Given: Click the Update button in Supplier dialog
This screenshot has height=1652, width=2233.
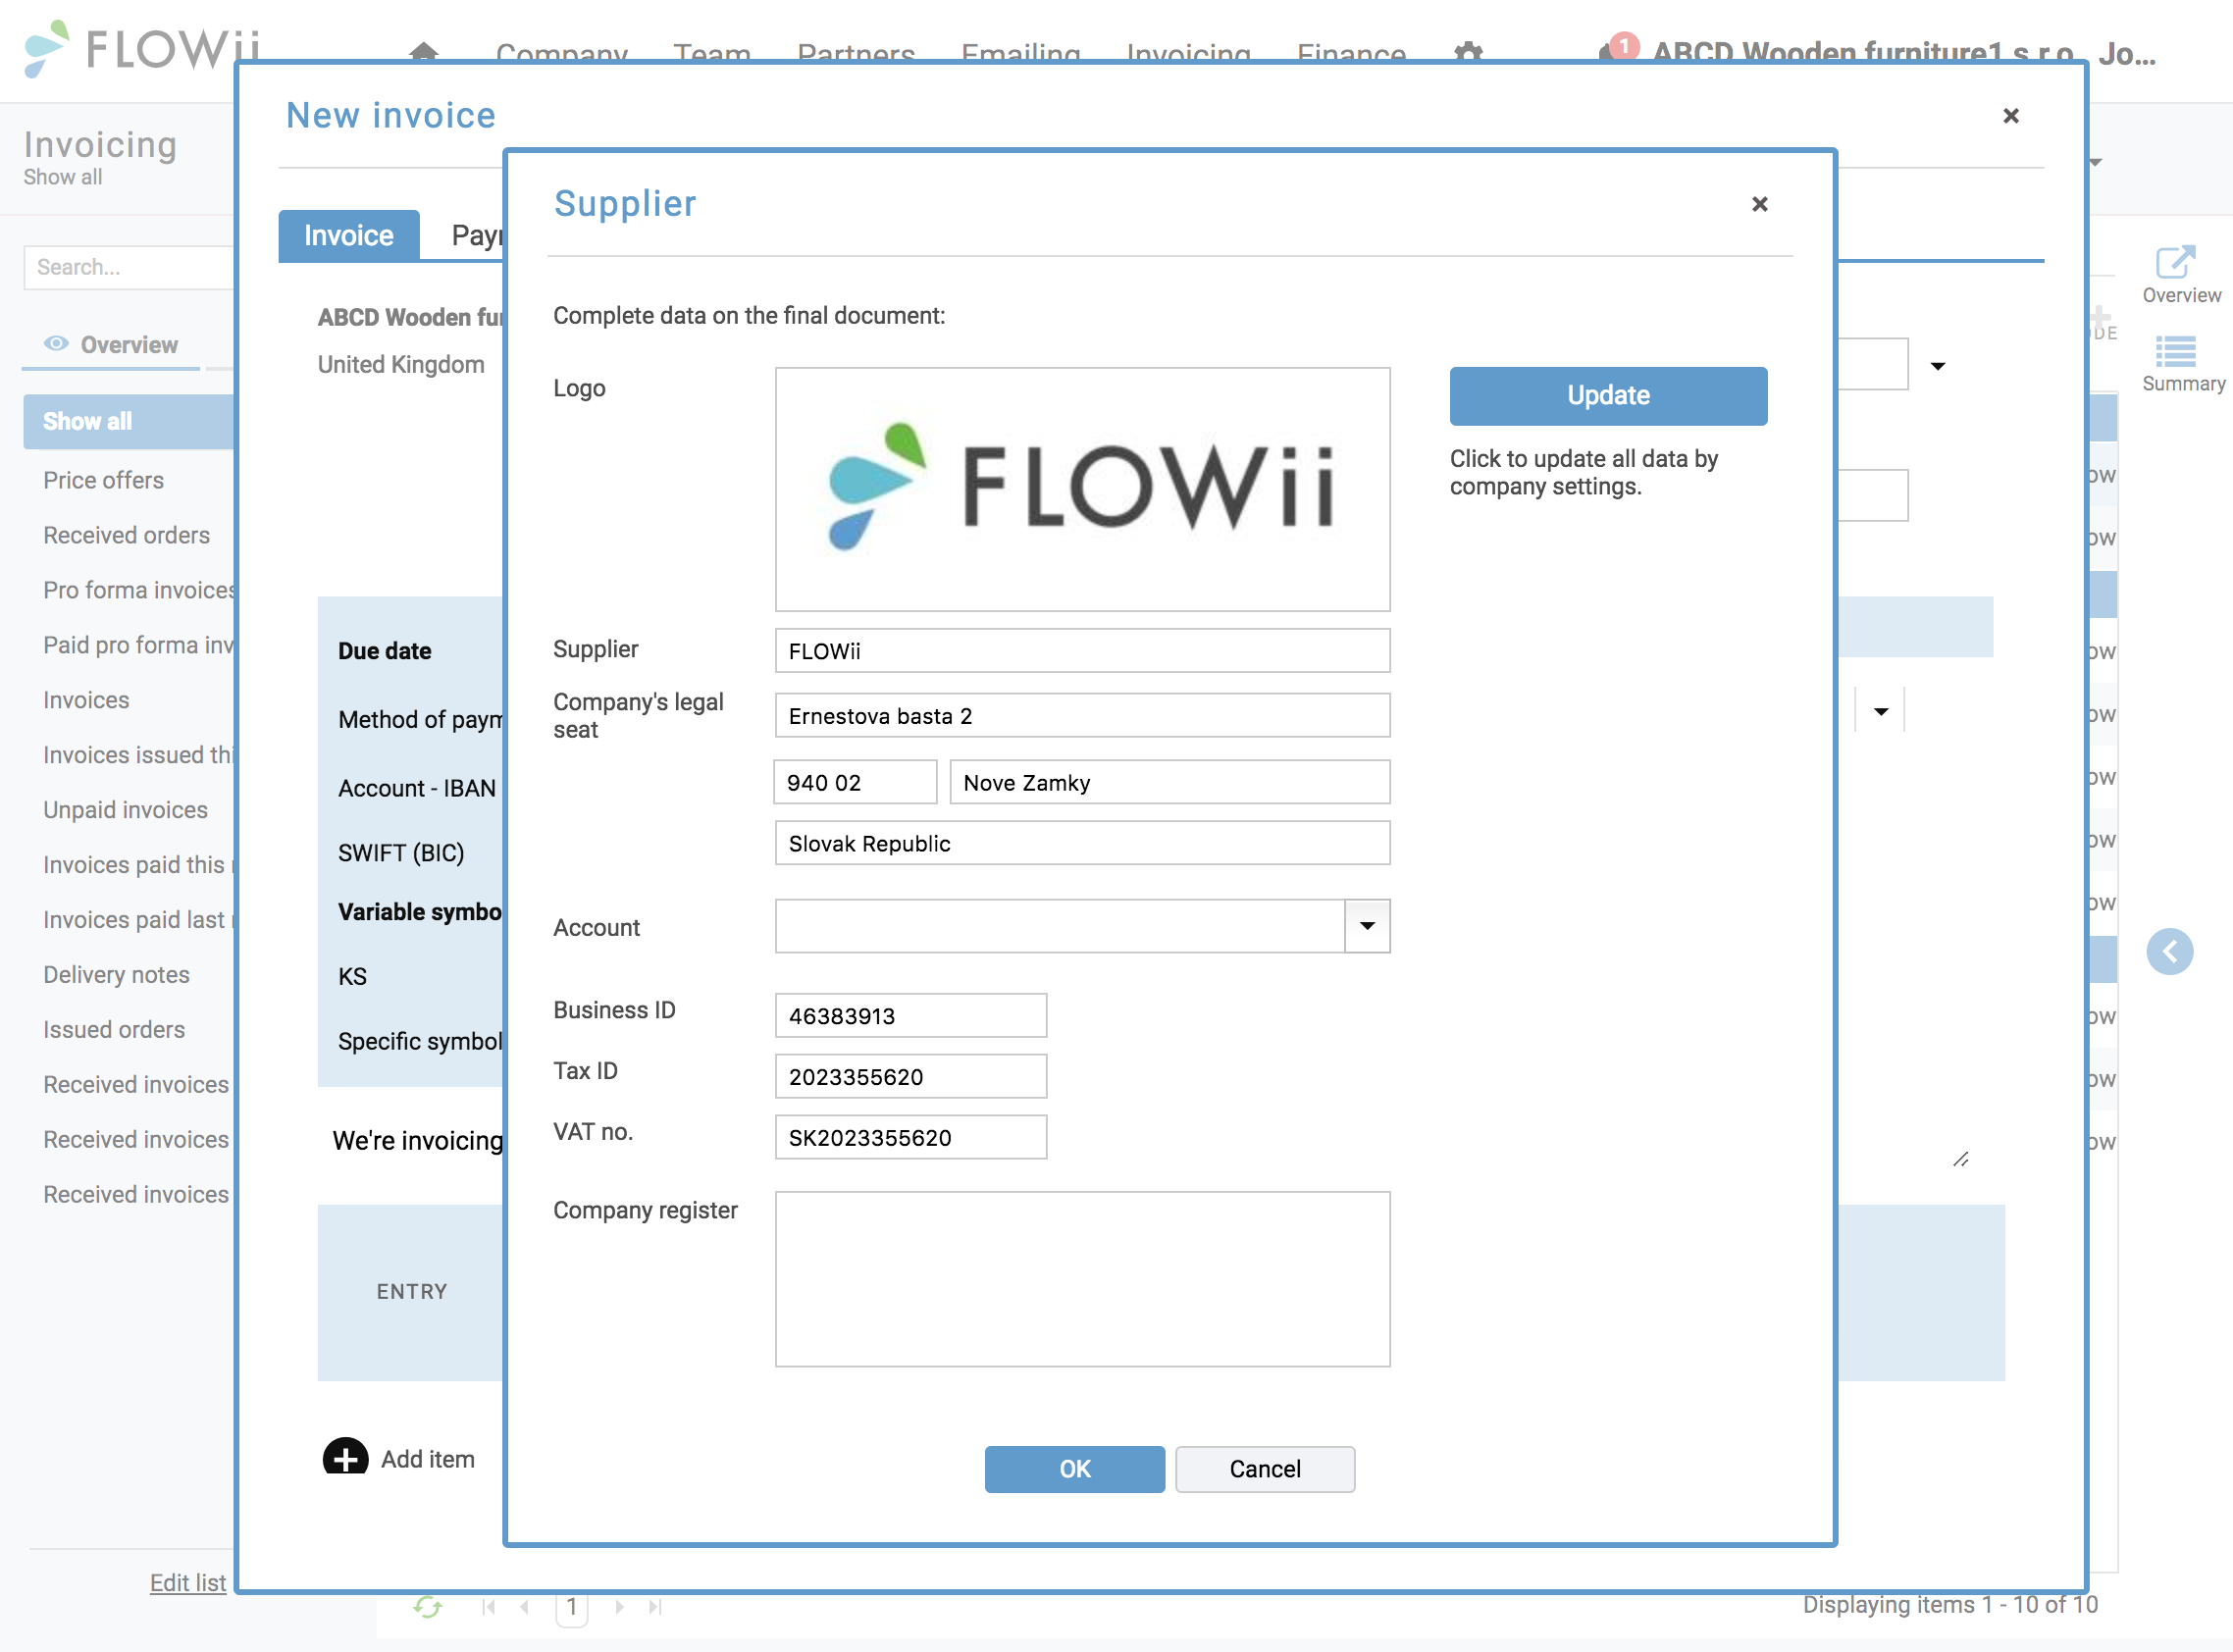Looking at the screenshot, I should [x=1607, y=395].
